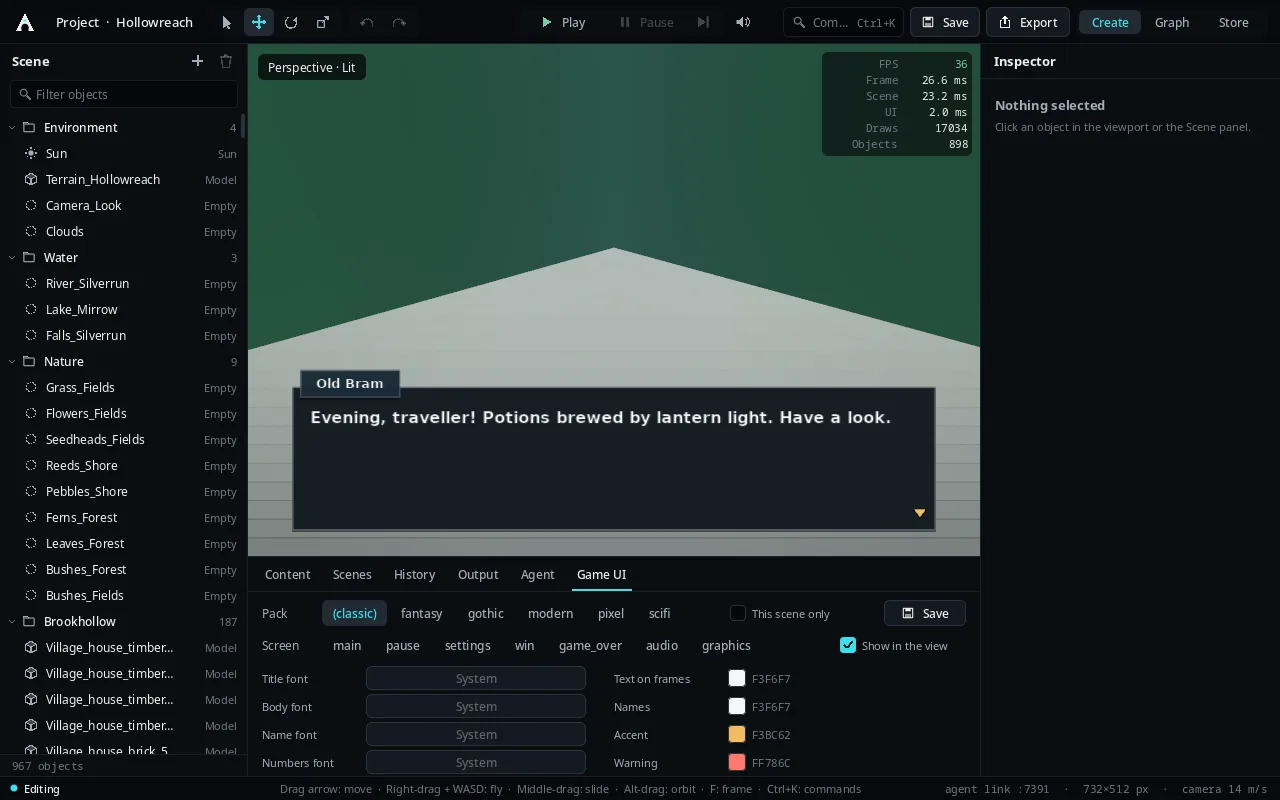Click the Filter objects search field
Screen dimensions: 1280x800
124,94
